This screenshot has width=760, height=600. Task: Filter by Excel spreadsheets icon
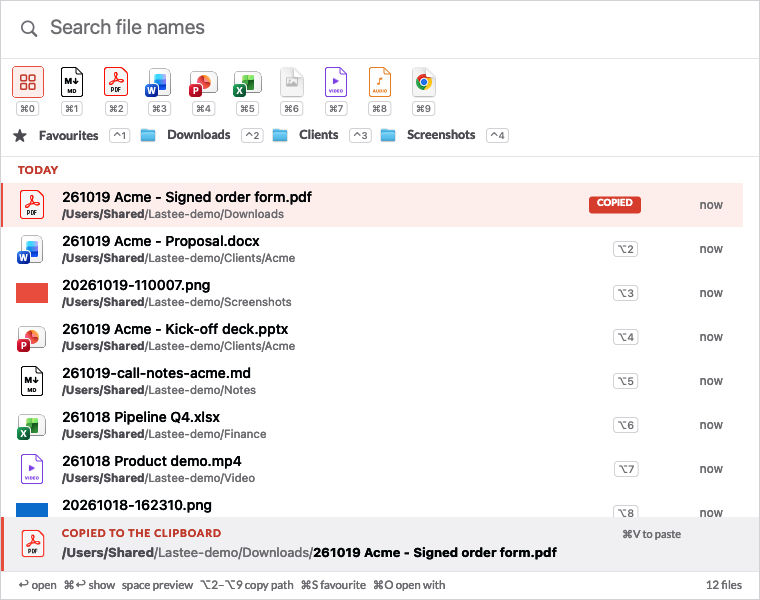(x=247, y=84)
